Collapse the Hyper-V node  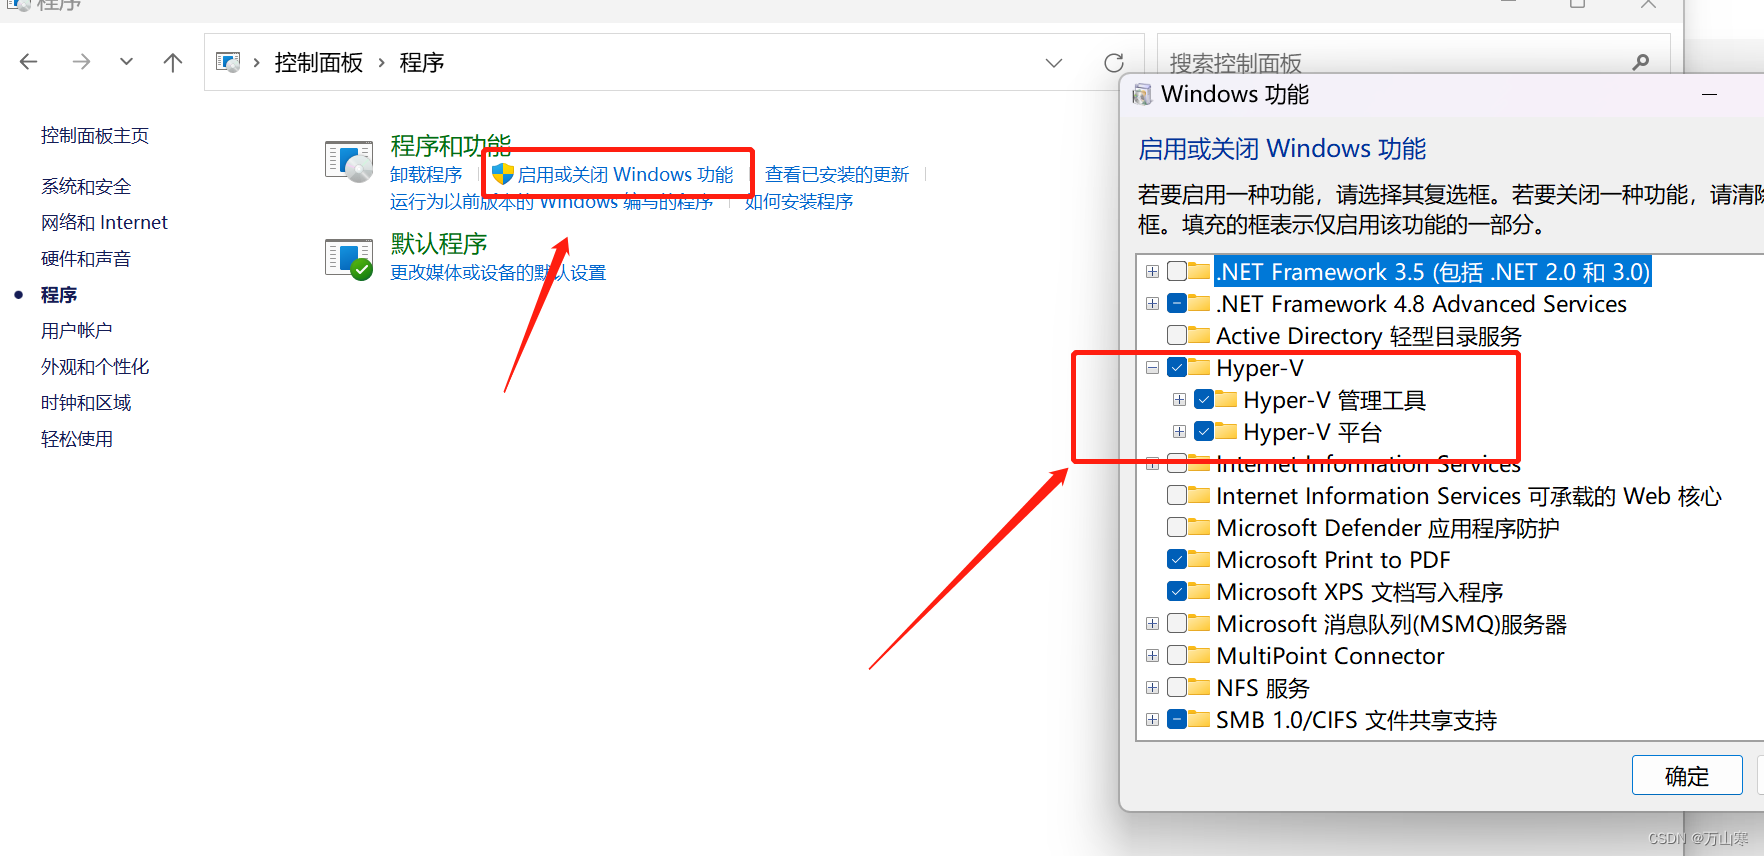tap(1153, 368)
